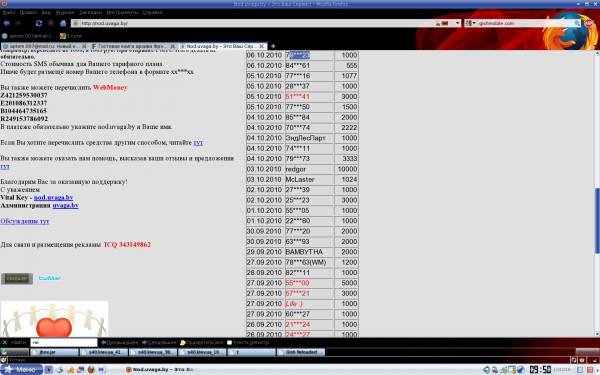Open the Справка menu in menu bar

pos(152,12)
